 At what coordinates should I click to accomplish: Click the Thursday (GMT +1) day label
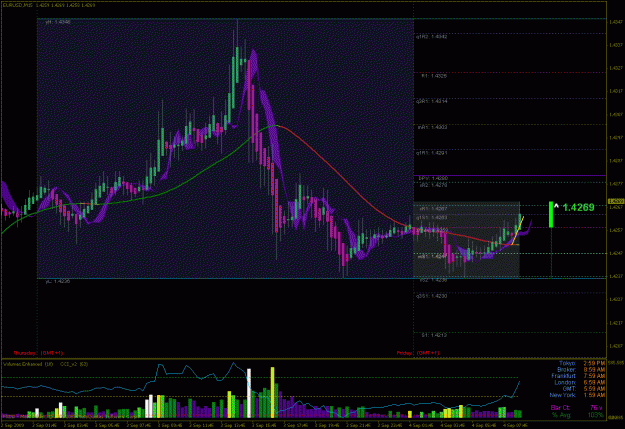point(38,353)
